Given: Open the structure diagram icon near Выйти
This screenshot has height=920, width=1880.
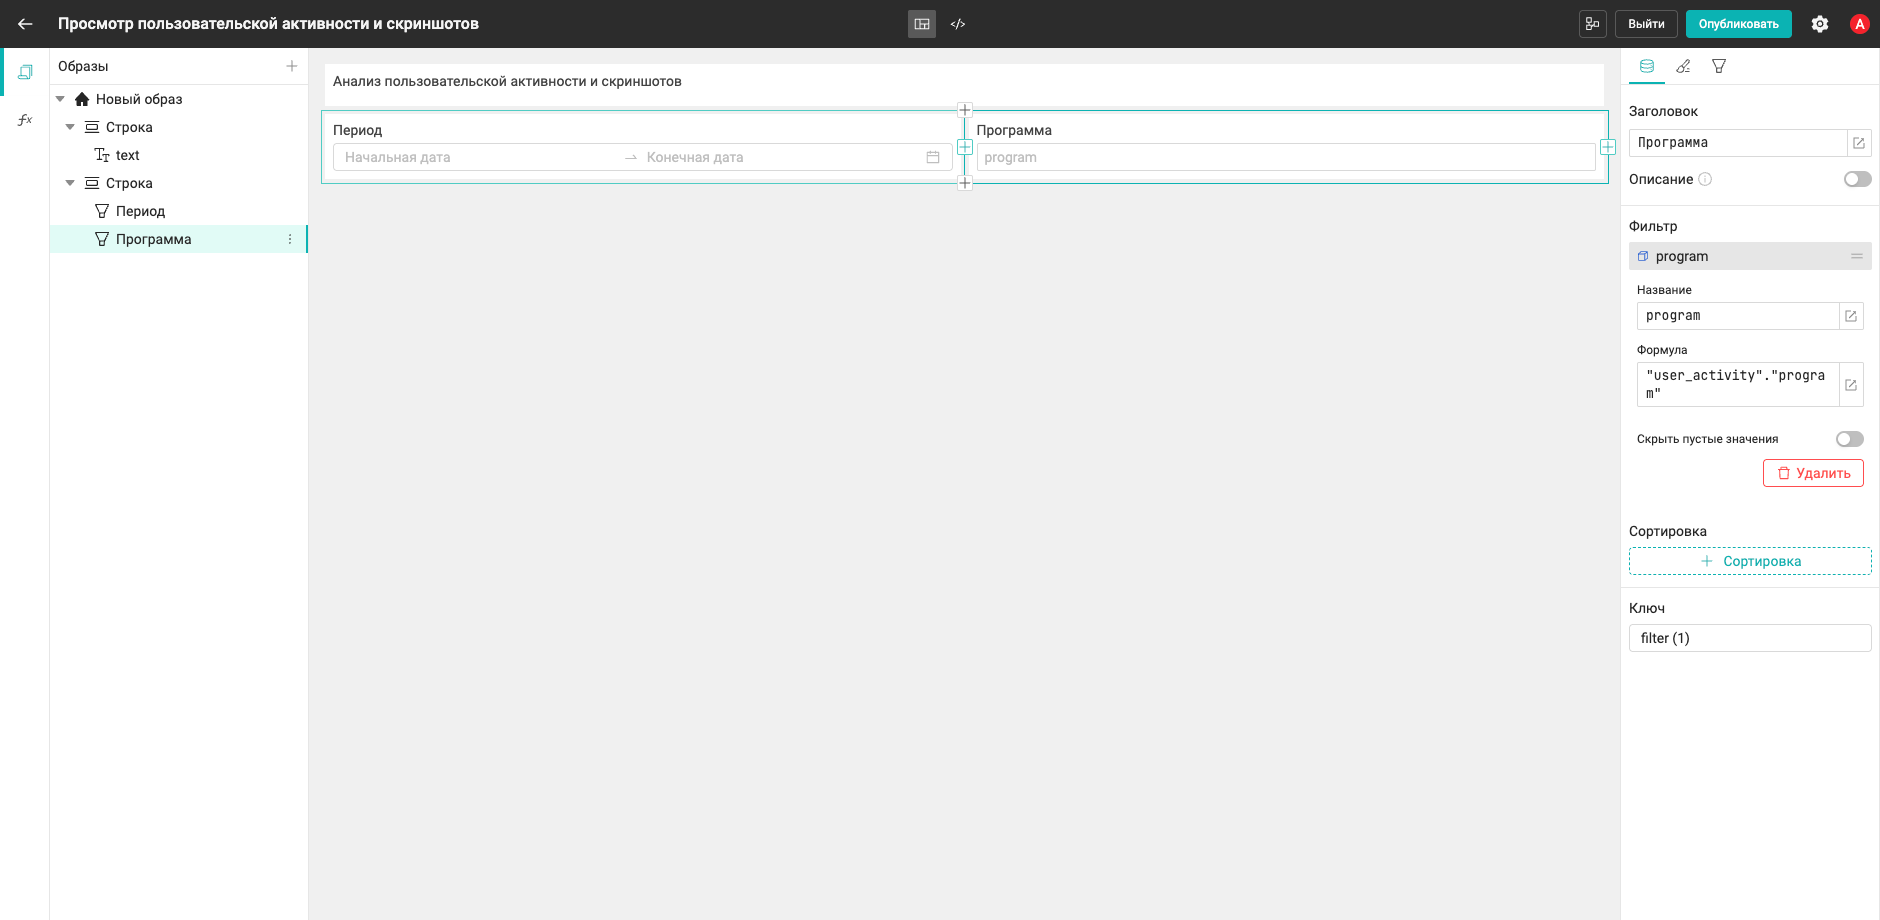Looking at the screenshot, I should [1593, 24].
